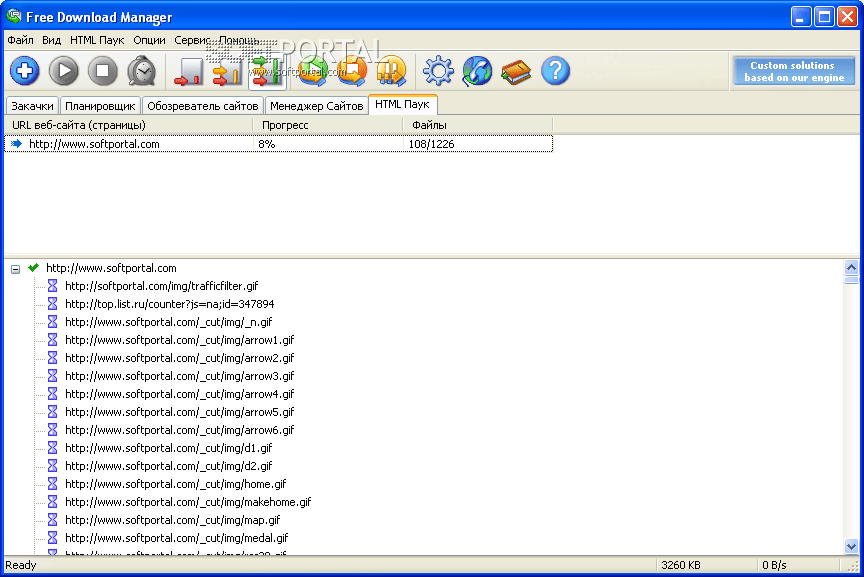Switch to the Планировщик tab
The height and width of the screenshot is (577, 864).
[100, 106]
